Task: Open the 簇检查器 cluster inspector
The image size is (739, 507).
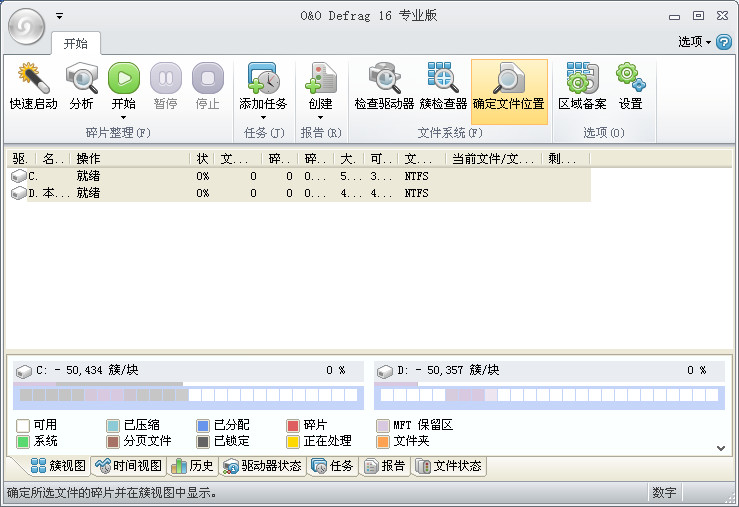Action: tap(443, 87)
